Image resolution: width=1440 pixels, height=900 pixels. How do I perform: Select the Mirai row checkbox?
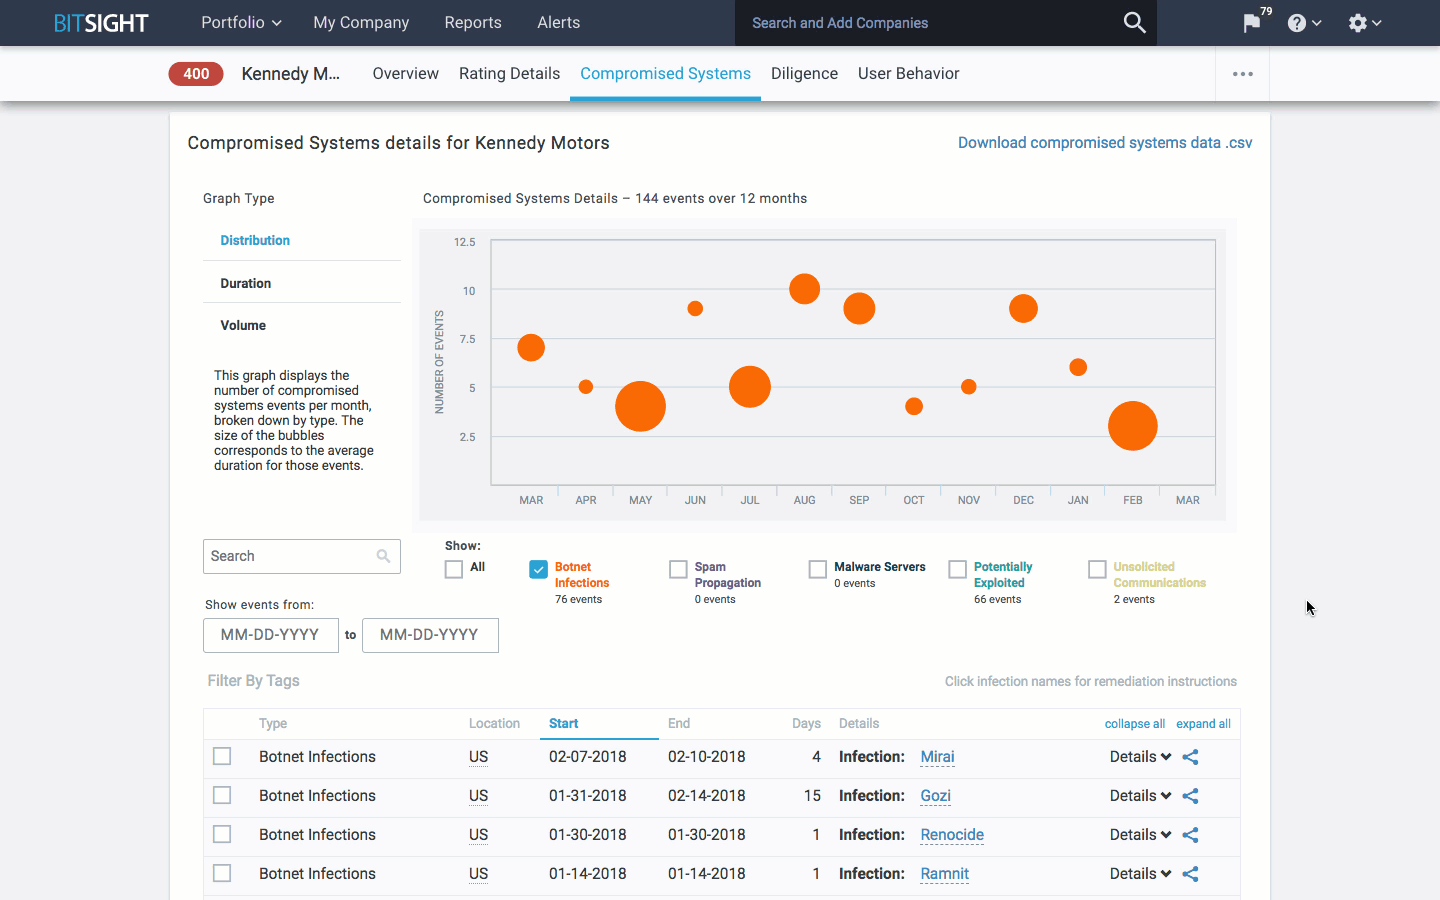[222, 756]
